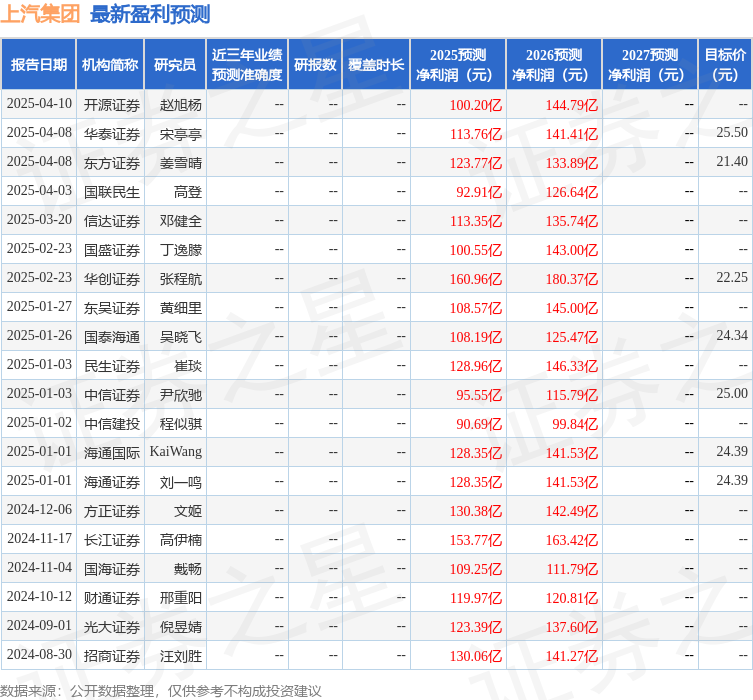Select the 报告日期 column header

pos(38,64)
